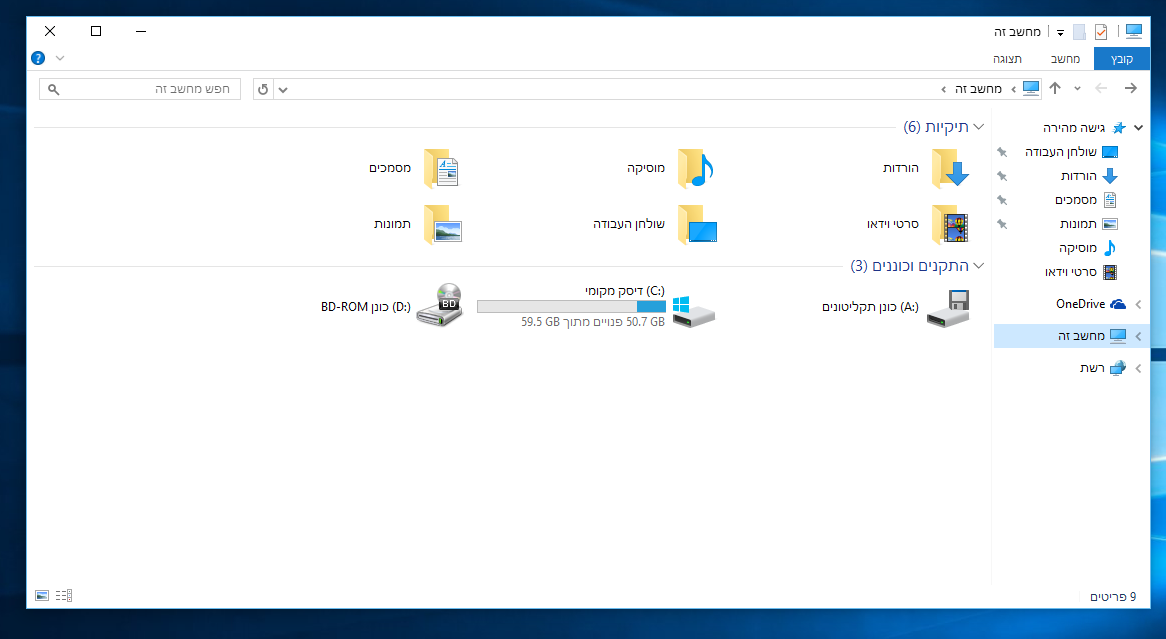Viewport: 1166px width, 639px height.
Task: Open the address bar history dropdown
Action: click(x=283, y=89)
